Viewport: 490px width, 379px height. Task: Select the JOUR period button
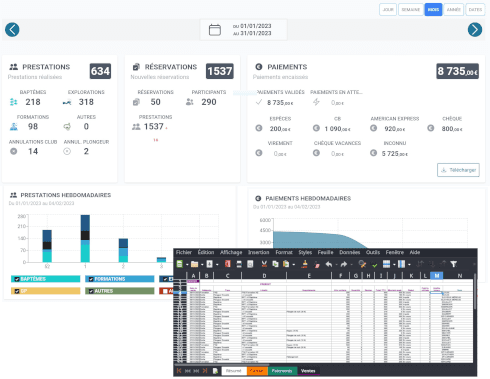388,10
